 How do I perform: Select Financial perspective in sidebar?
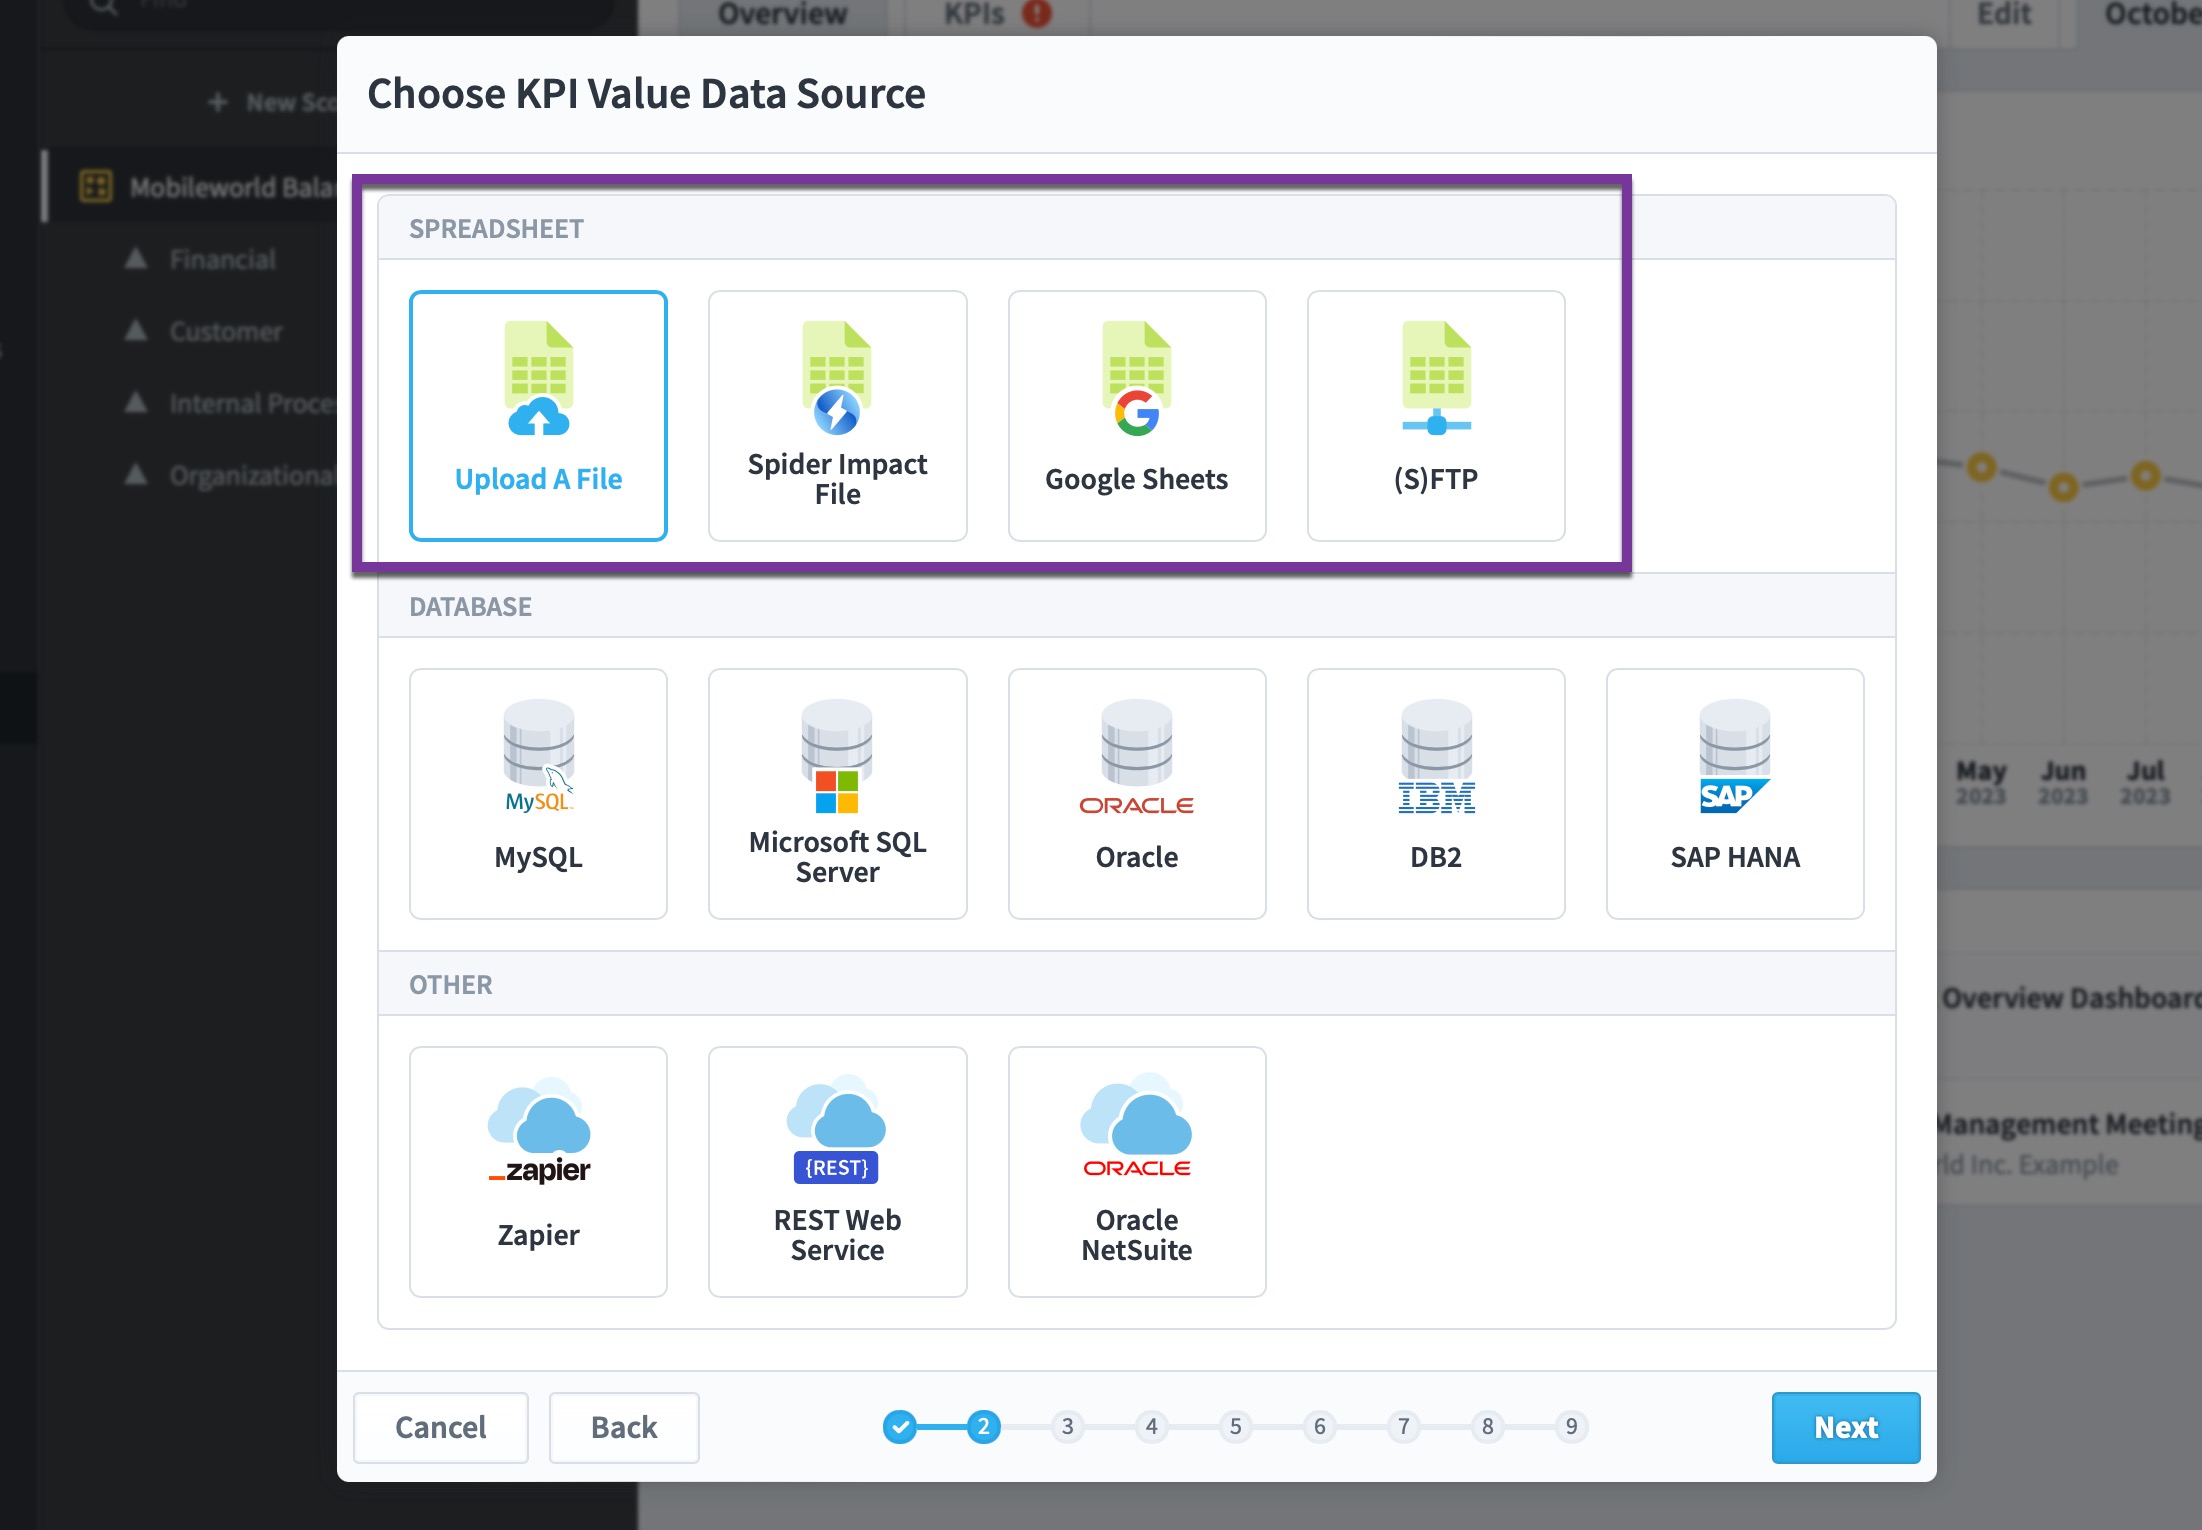click(x=222, y=260)
